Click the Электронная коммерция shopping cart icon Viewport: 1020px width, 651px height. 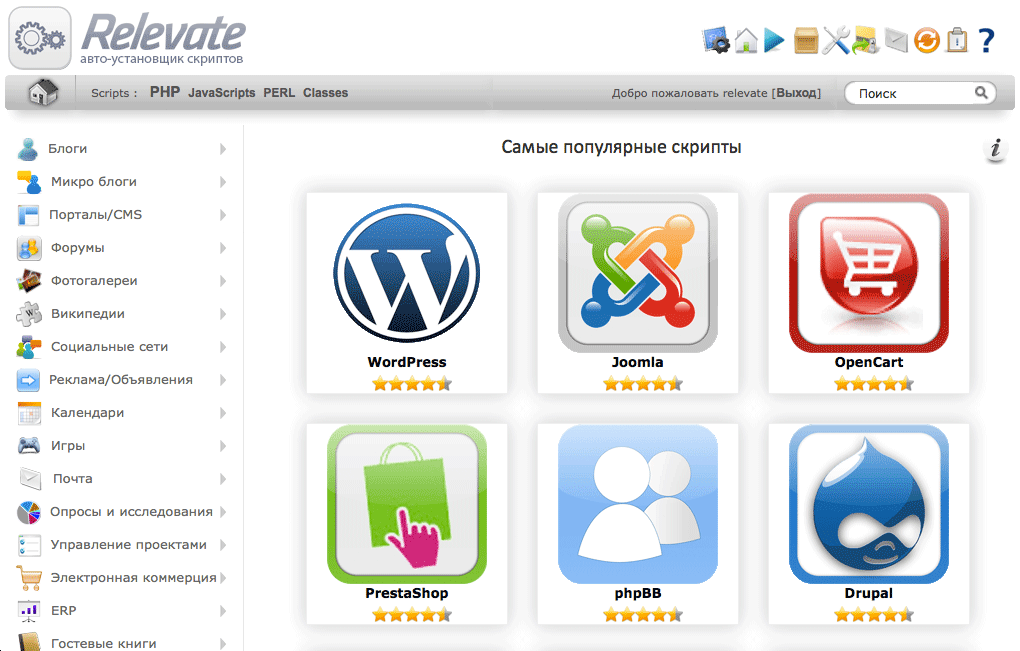tap(29, 578)
